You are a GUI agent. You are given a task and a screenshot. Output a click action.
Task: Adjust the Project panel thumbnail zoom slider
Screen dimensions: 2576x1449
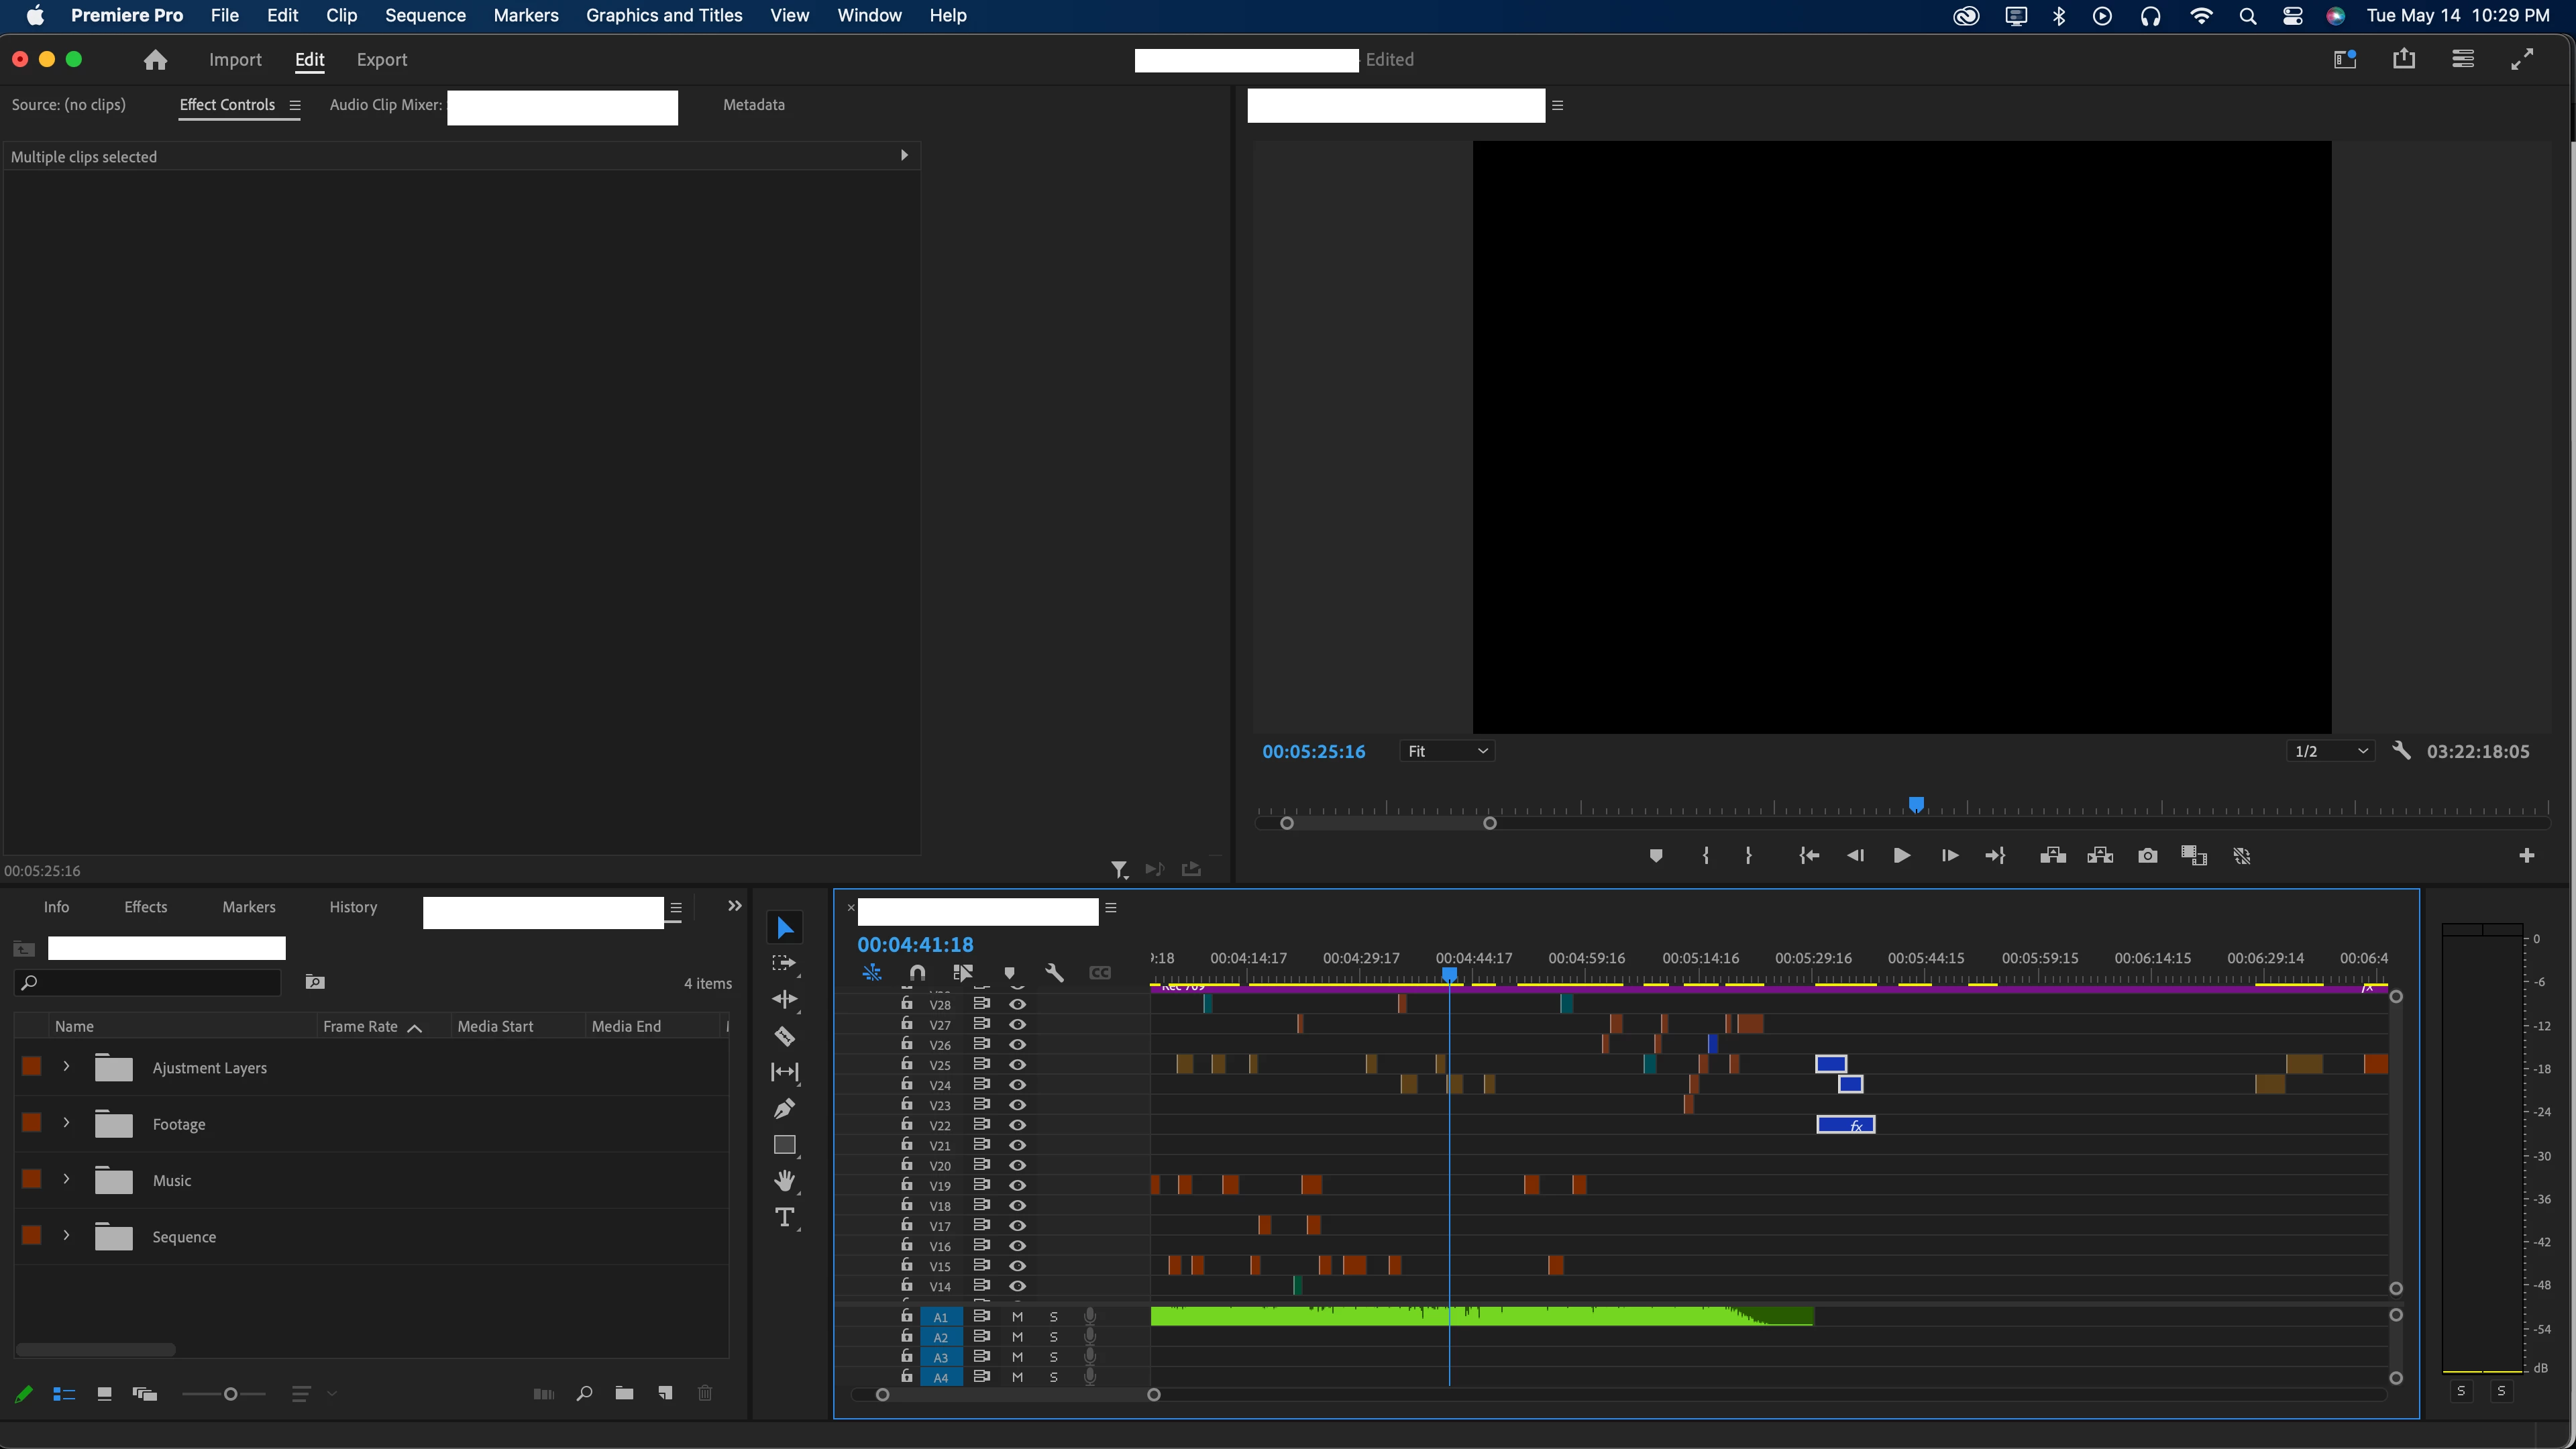tap(230, 1394)
